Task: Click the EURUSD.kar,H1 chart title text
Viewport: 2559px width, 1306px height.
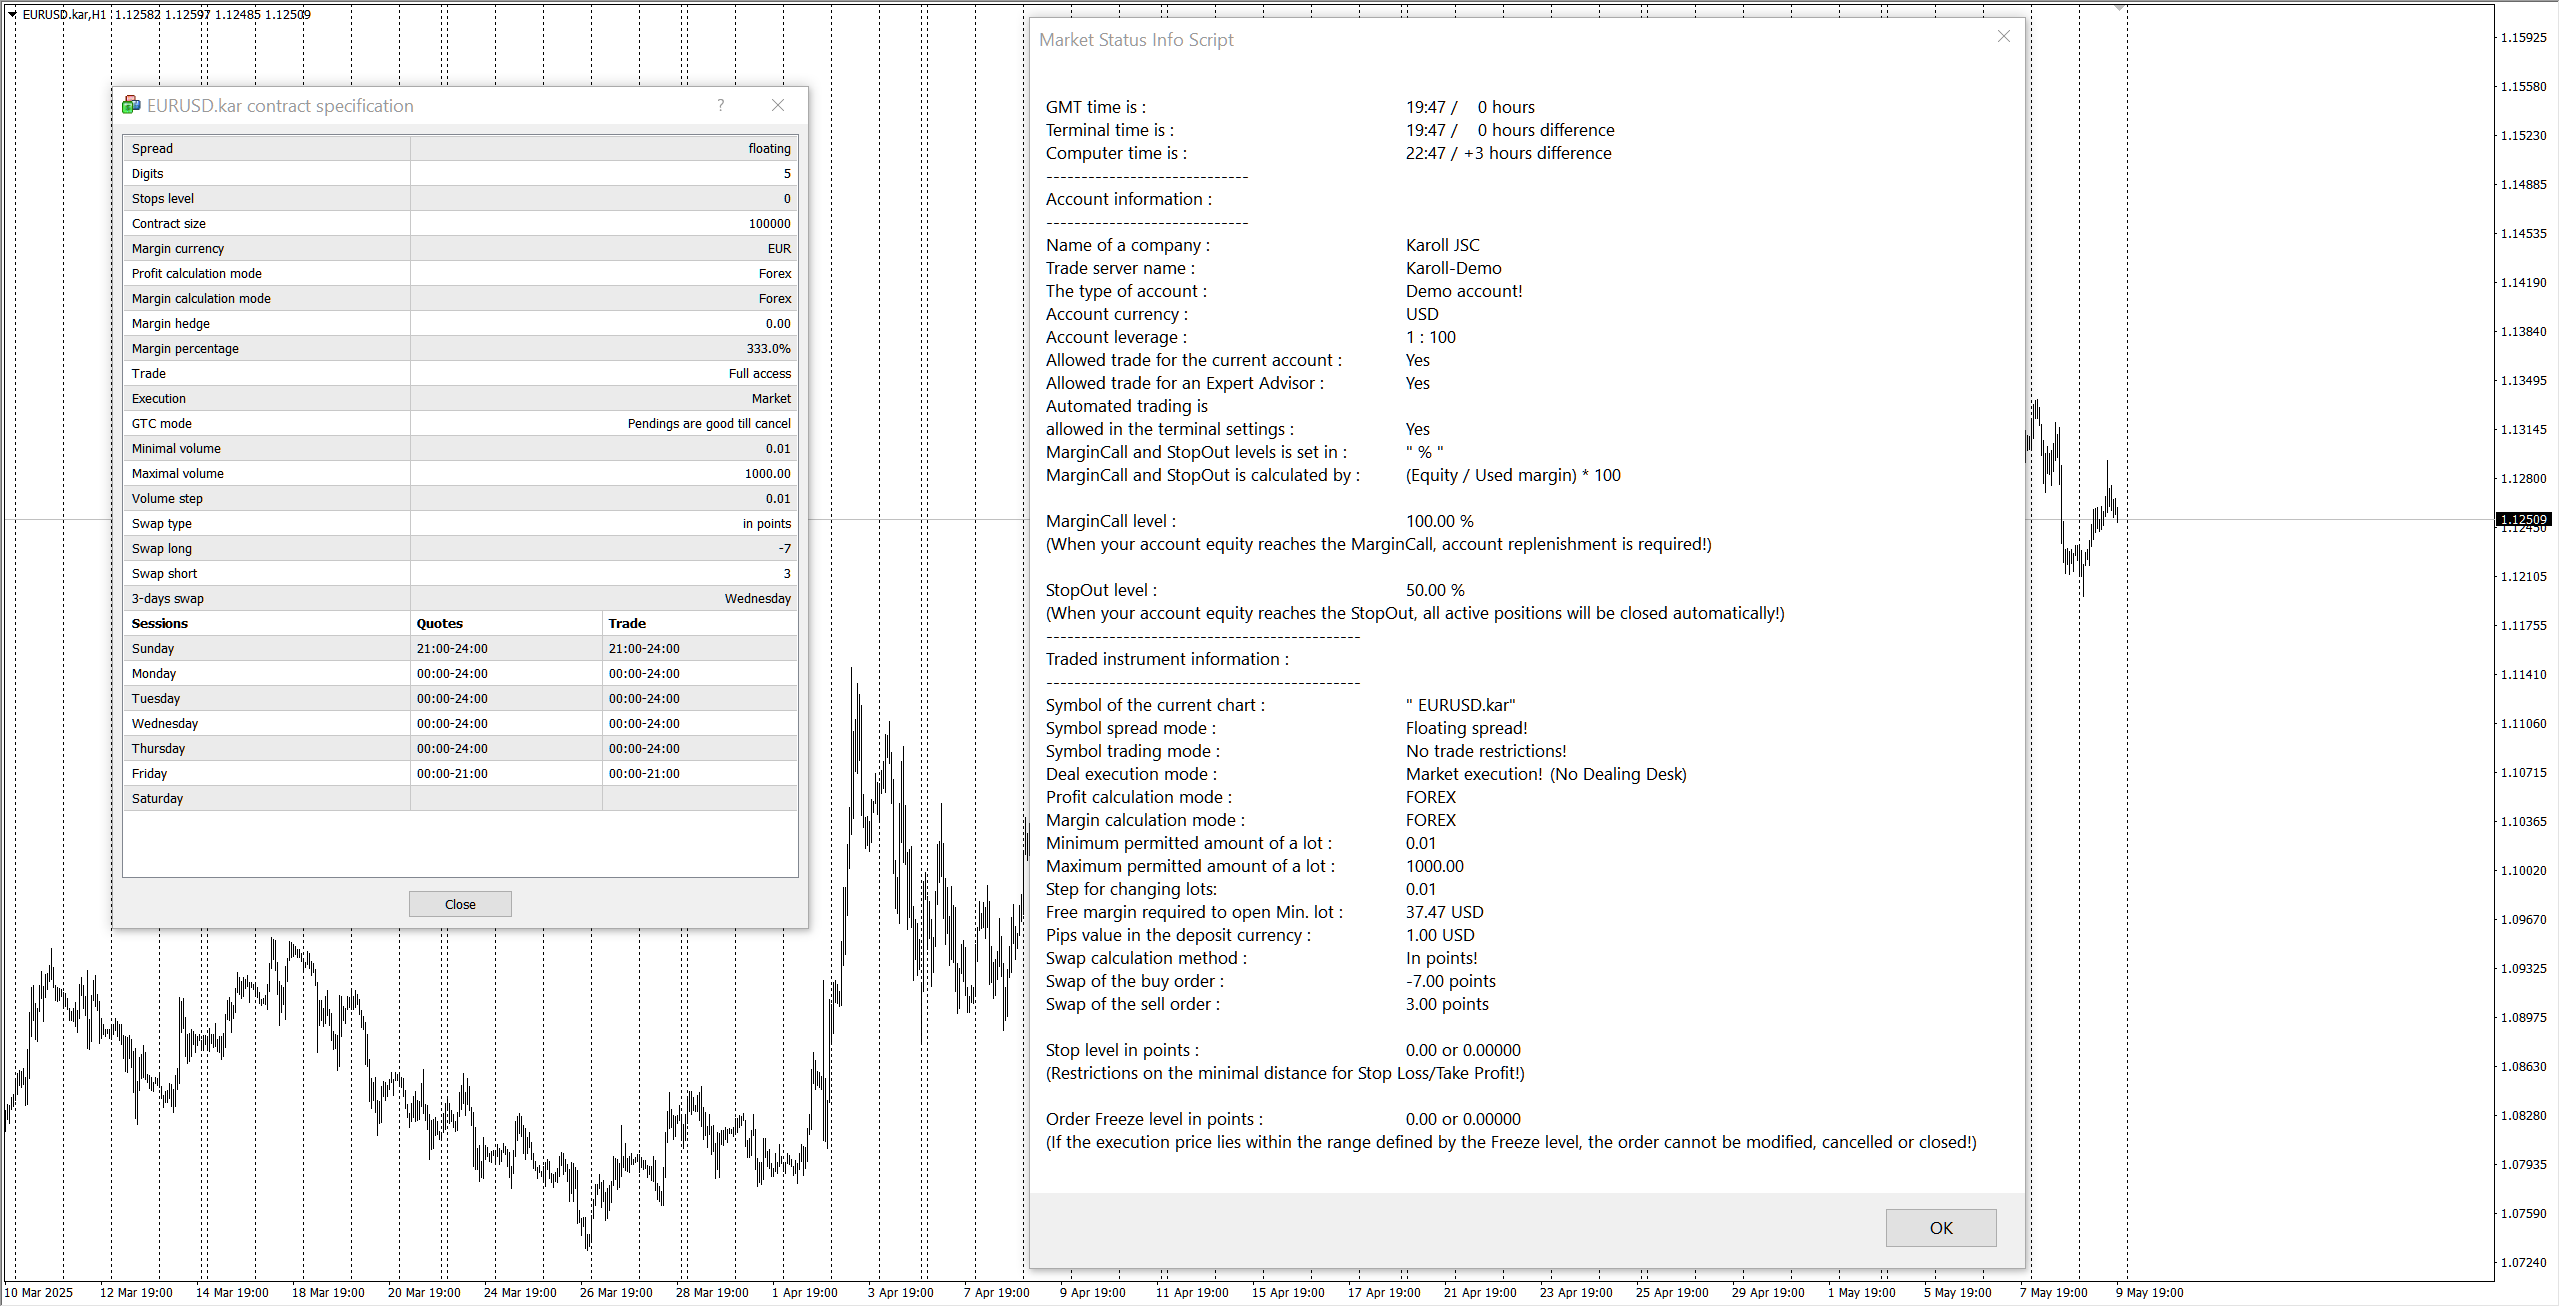Action: click(x=63, y=14)
